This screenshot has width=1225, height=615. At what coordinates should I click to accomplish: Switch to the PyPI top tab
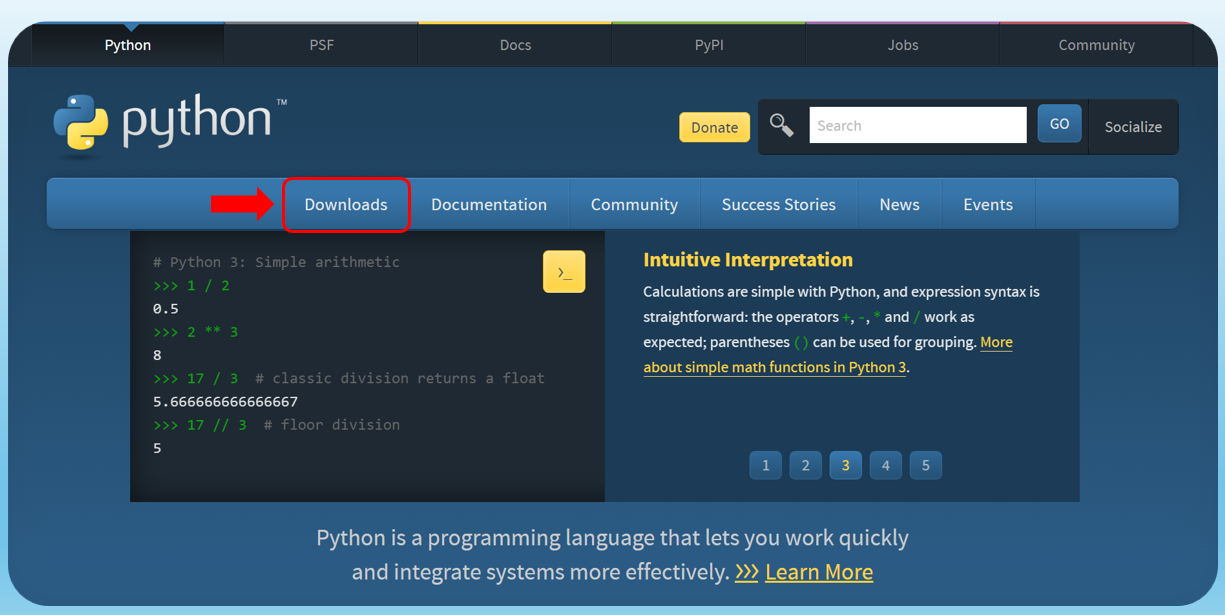(709, 45)
